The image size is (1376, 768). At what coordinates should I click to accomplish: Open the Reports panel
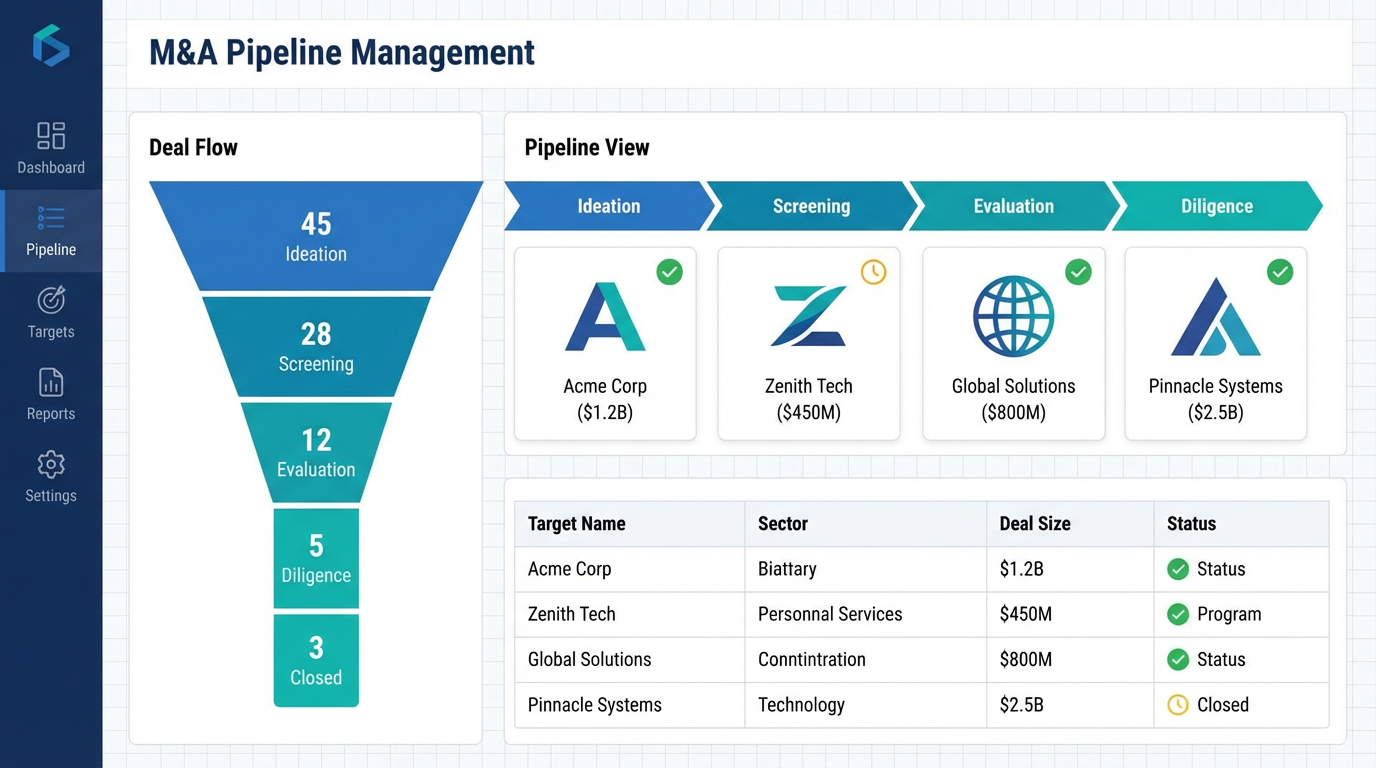pos(51,394)
